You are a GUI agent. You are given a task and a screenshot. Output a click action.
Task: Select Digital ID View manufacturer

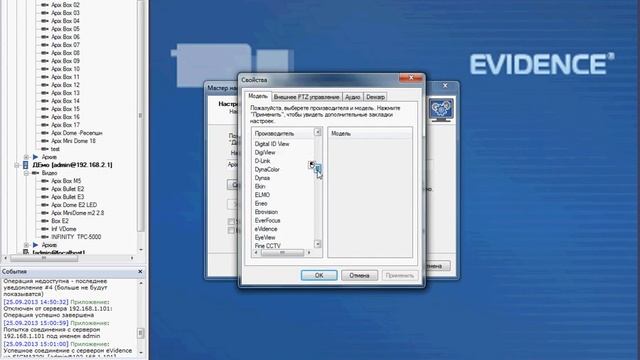pyautogui.click(x=272, y=144)
